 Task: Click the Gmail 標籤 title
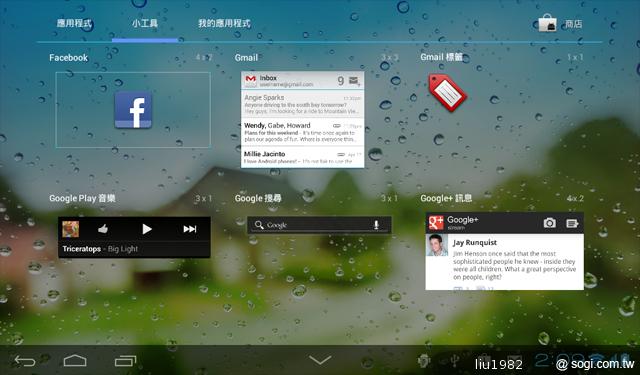pyautogui.click(x=442, y=57)
